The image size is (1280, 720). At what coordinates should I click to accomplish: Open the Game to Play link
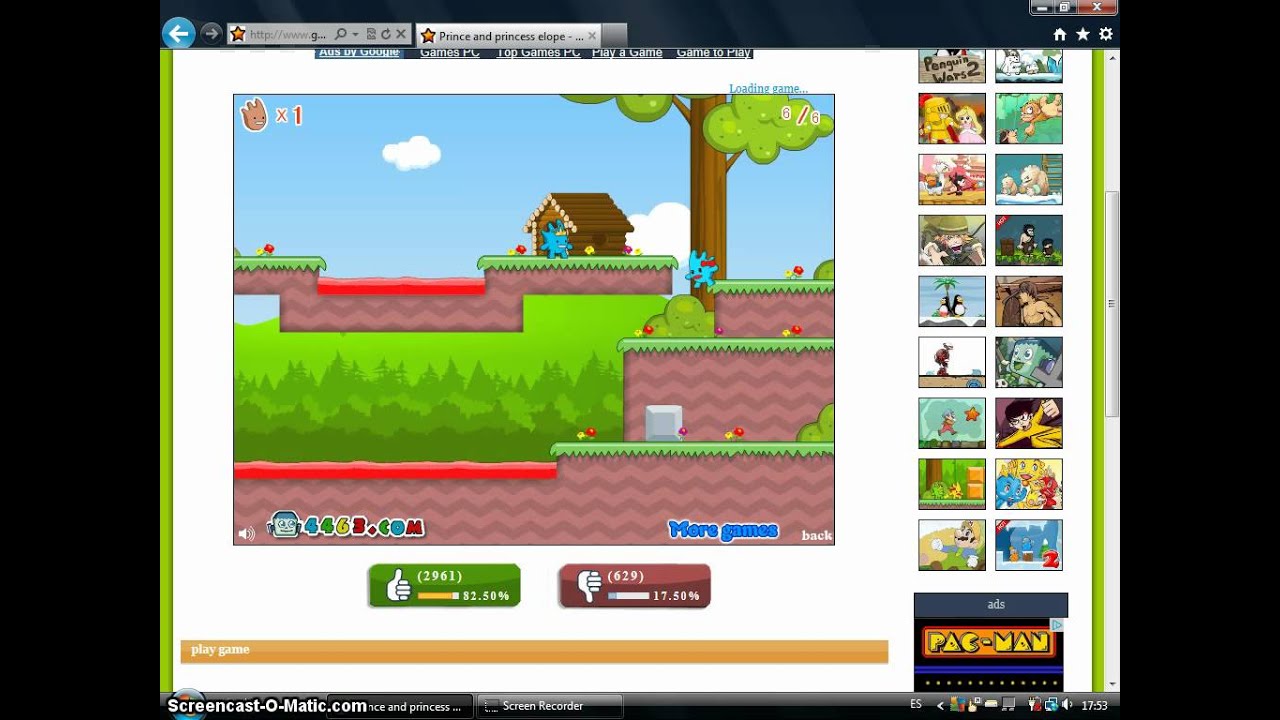714,52
